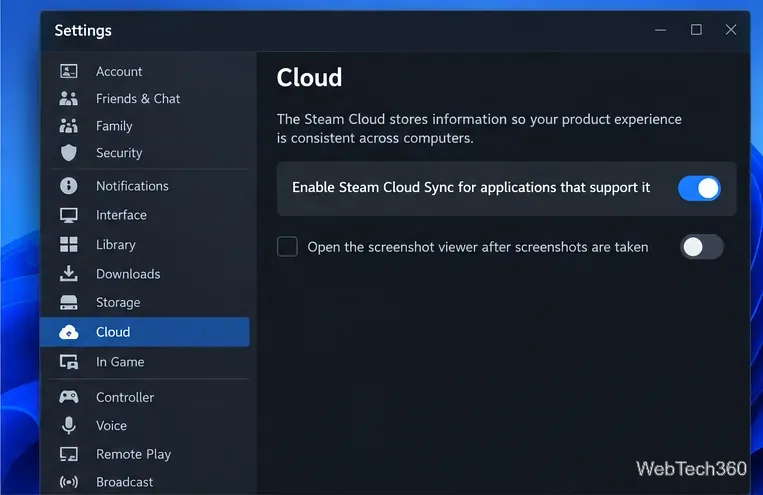Select the Family settings section
The width and height of the screenshot is (763, 495).
pyautogui.click(x=145, y=126)
